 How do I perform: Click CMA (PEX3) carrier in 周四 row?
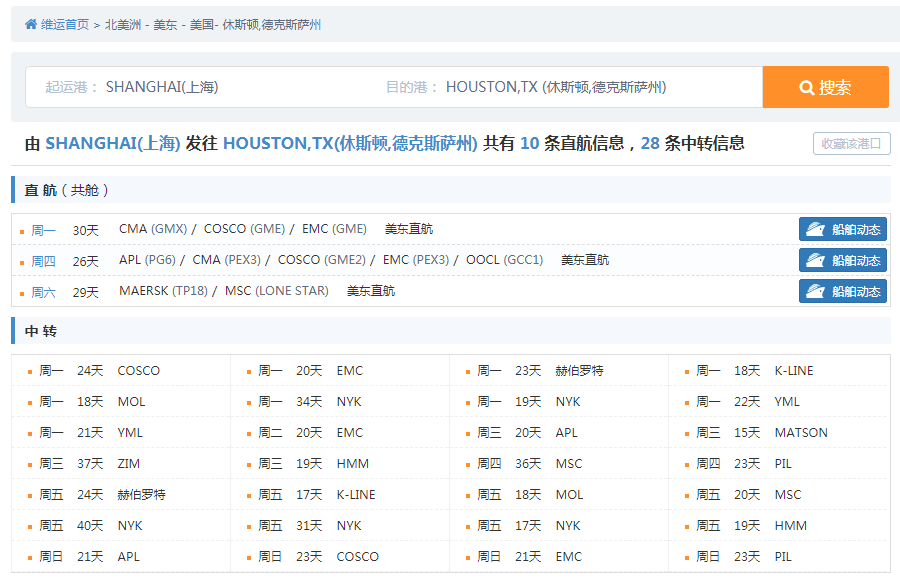tap(226, 260)
